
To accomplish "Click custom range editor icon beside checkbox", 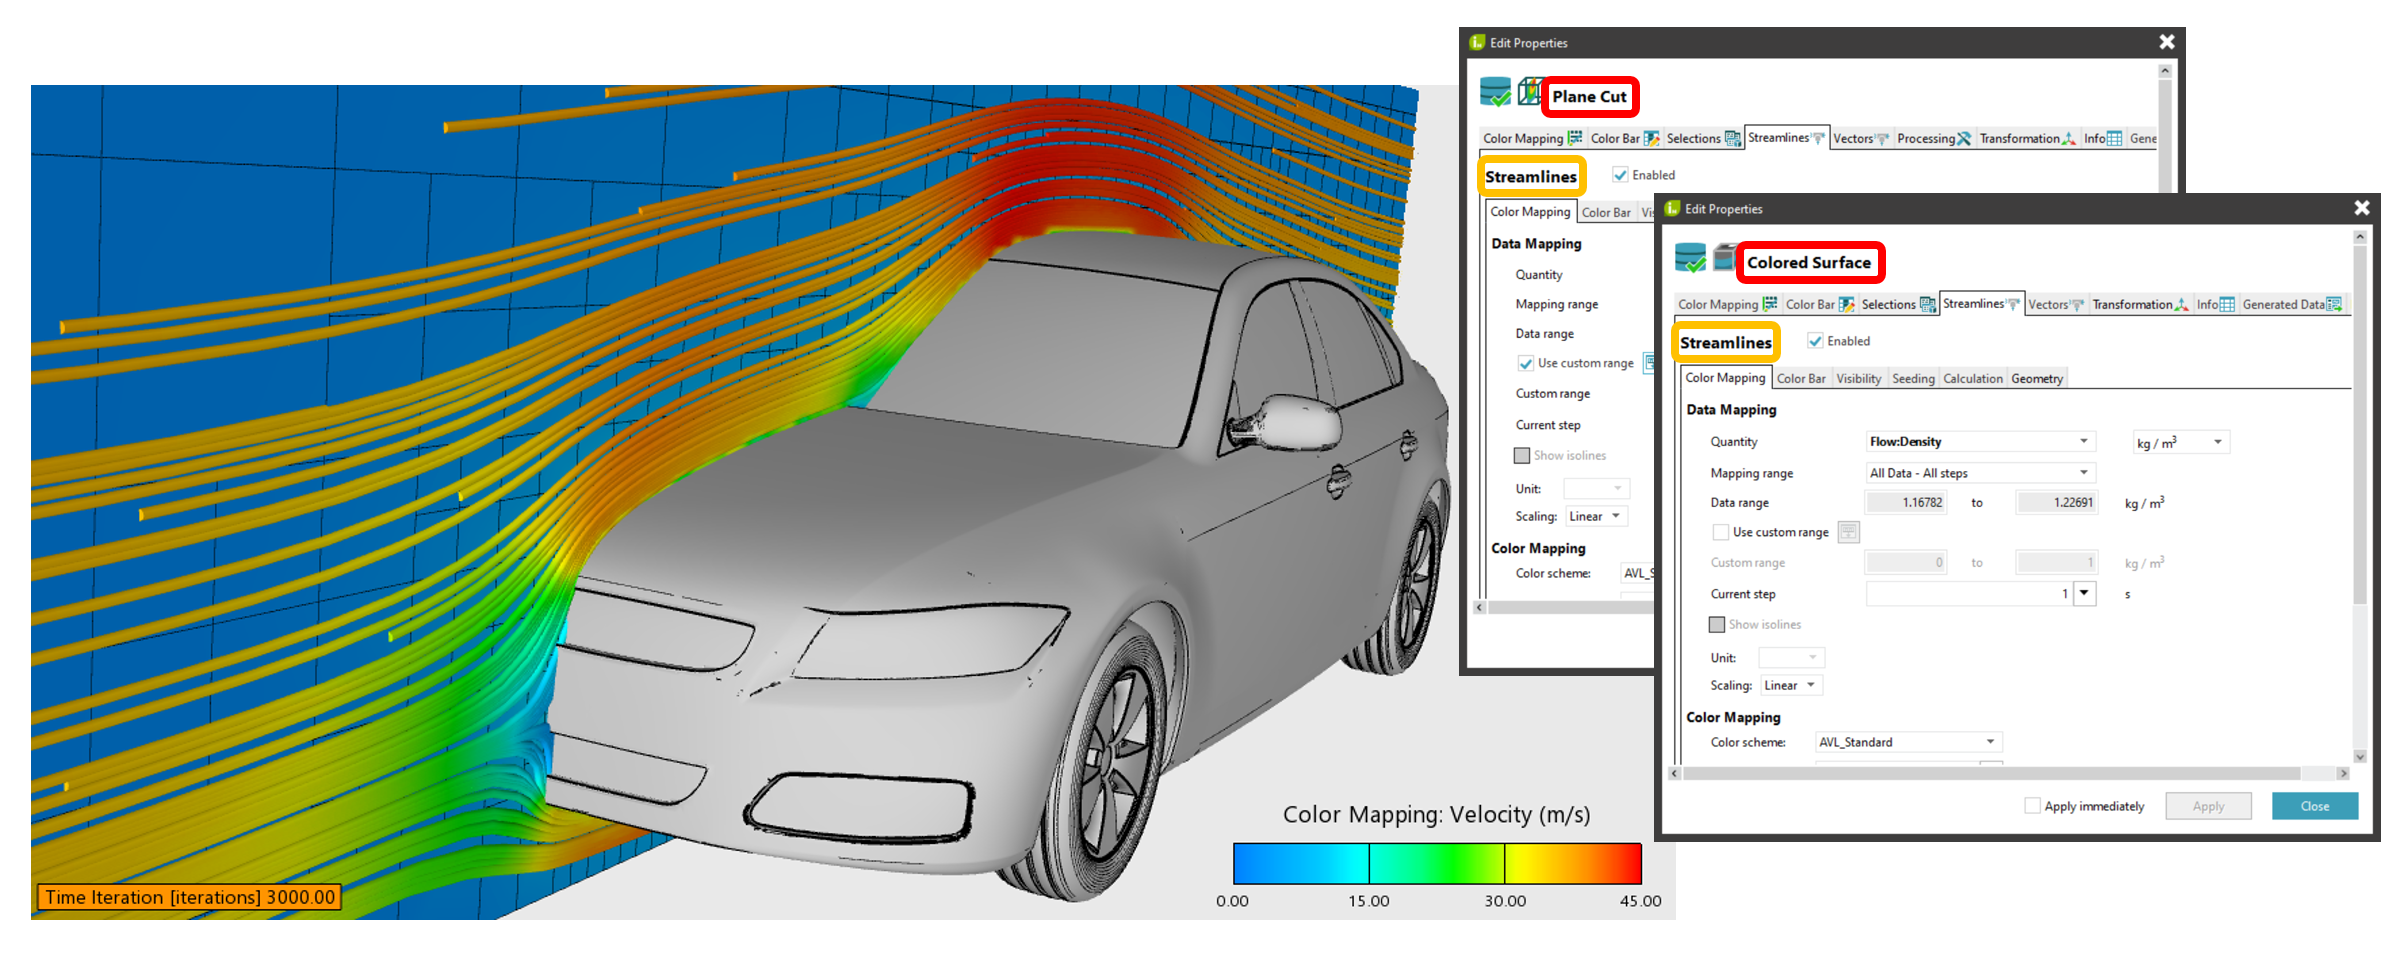I will pos(1848,532).
